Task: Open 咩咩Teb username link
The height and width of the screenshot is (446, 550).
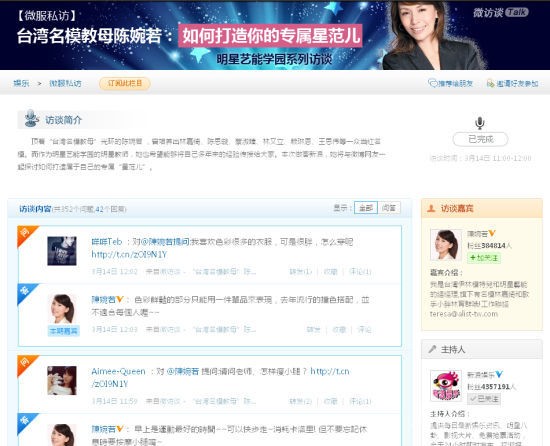Action: [x=107, y=242]
